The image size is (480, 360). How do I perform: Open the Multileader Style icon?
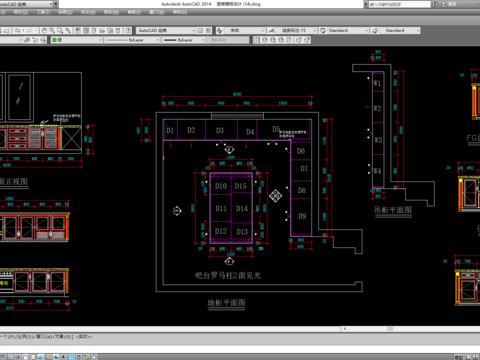coord(375,30)
